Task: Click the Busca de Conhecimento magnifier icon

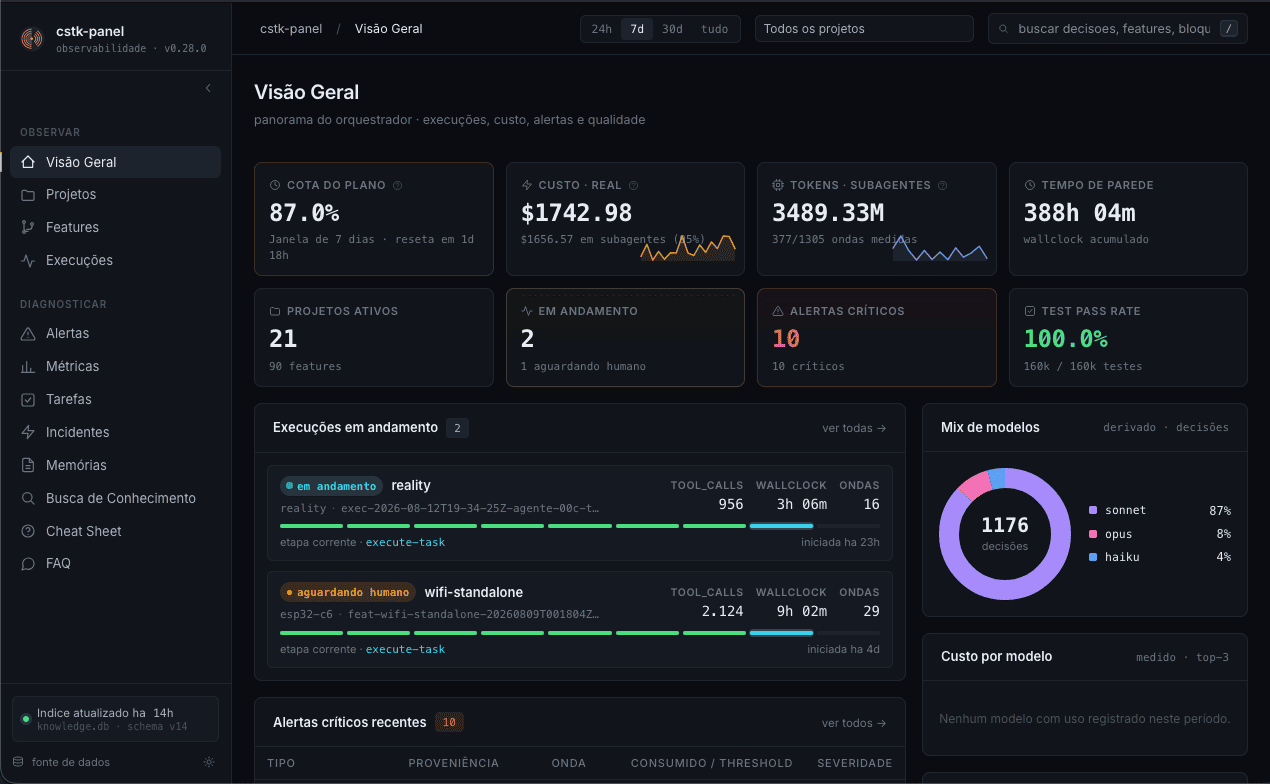Action: [x=28, y=498]
